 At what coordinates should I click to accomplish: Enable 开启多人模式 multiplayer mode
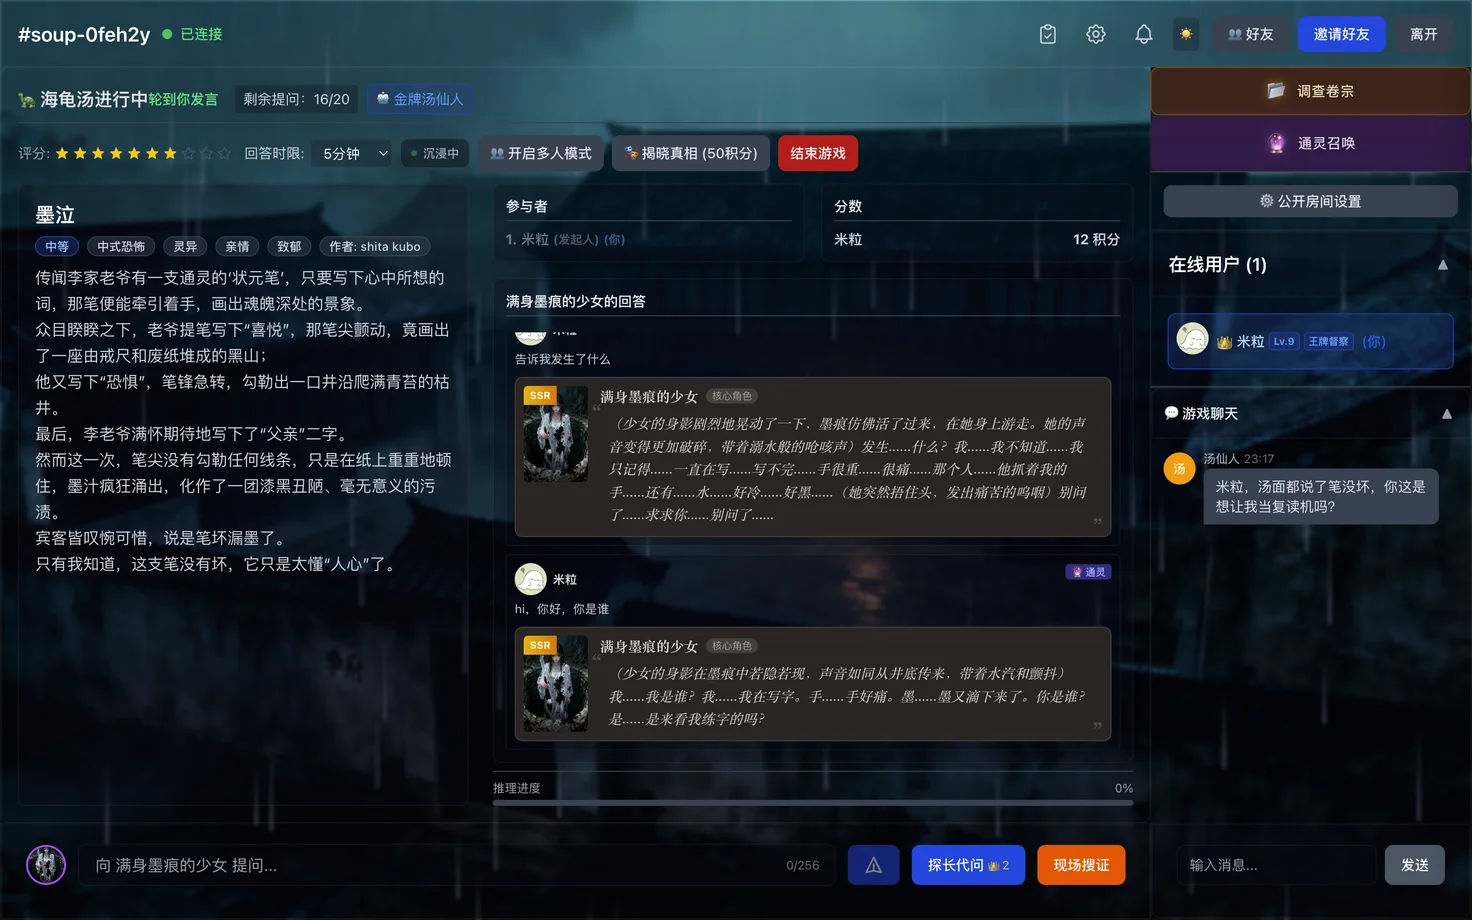tap(541, 153)
